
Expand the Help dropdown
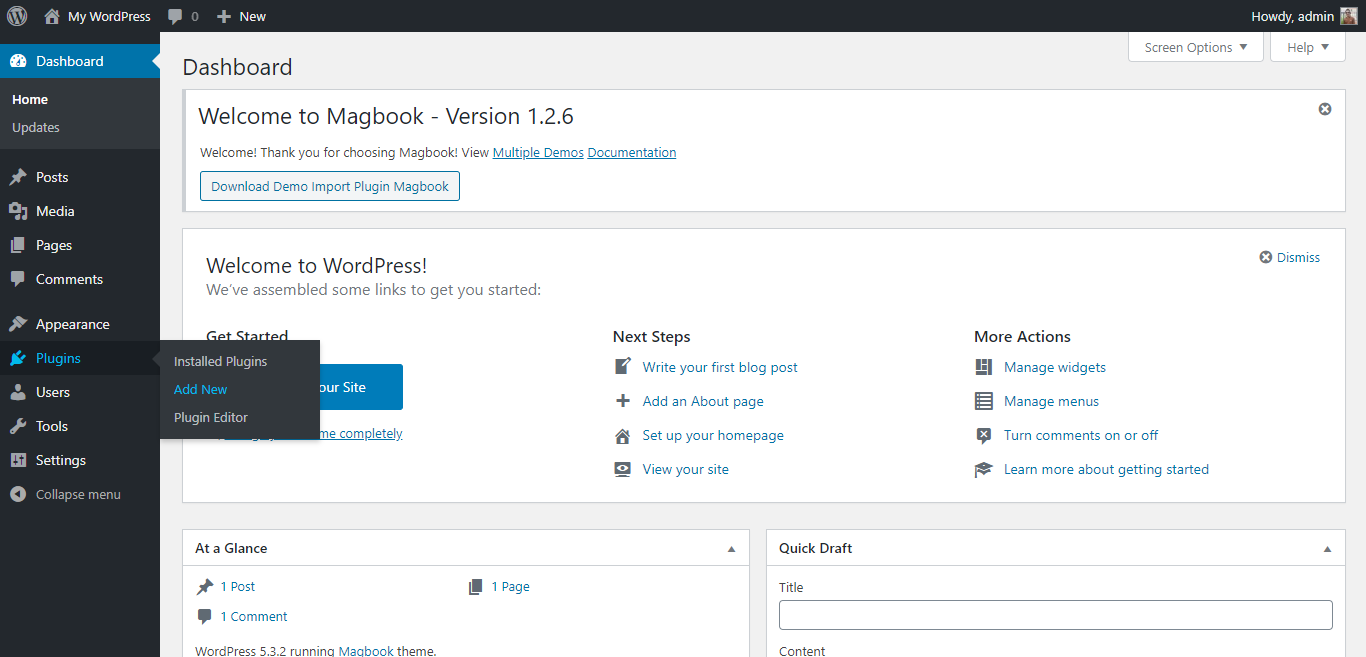point(1308,47)
